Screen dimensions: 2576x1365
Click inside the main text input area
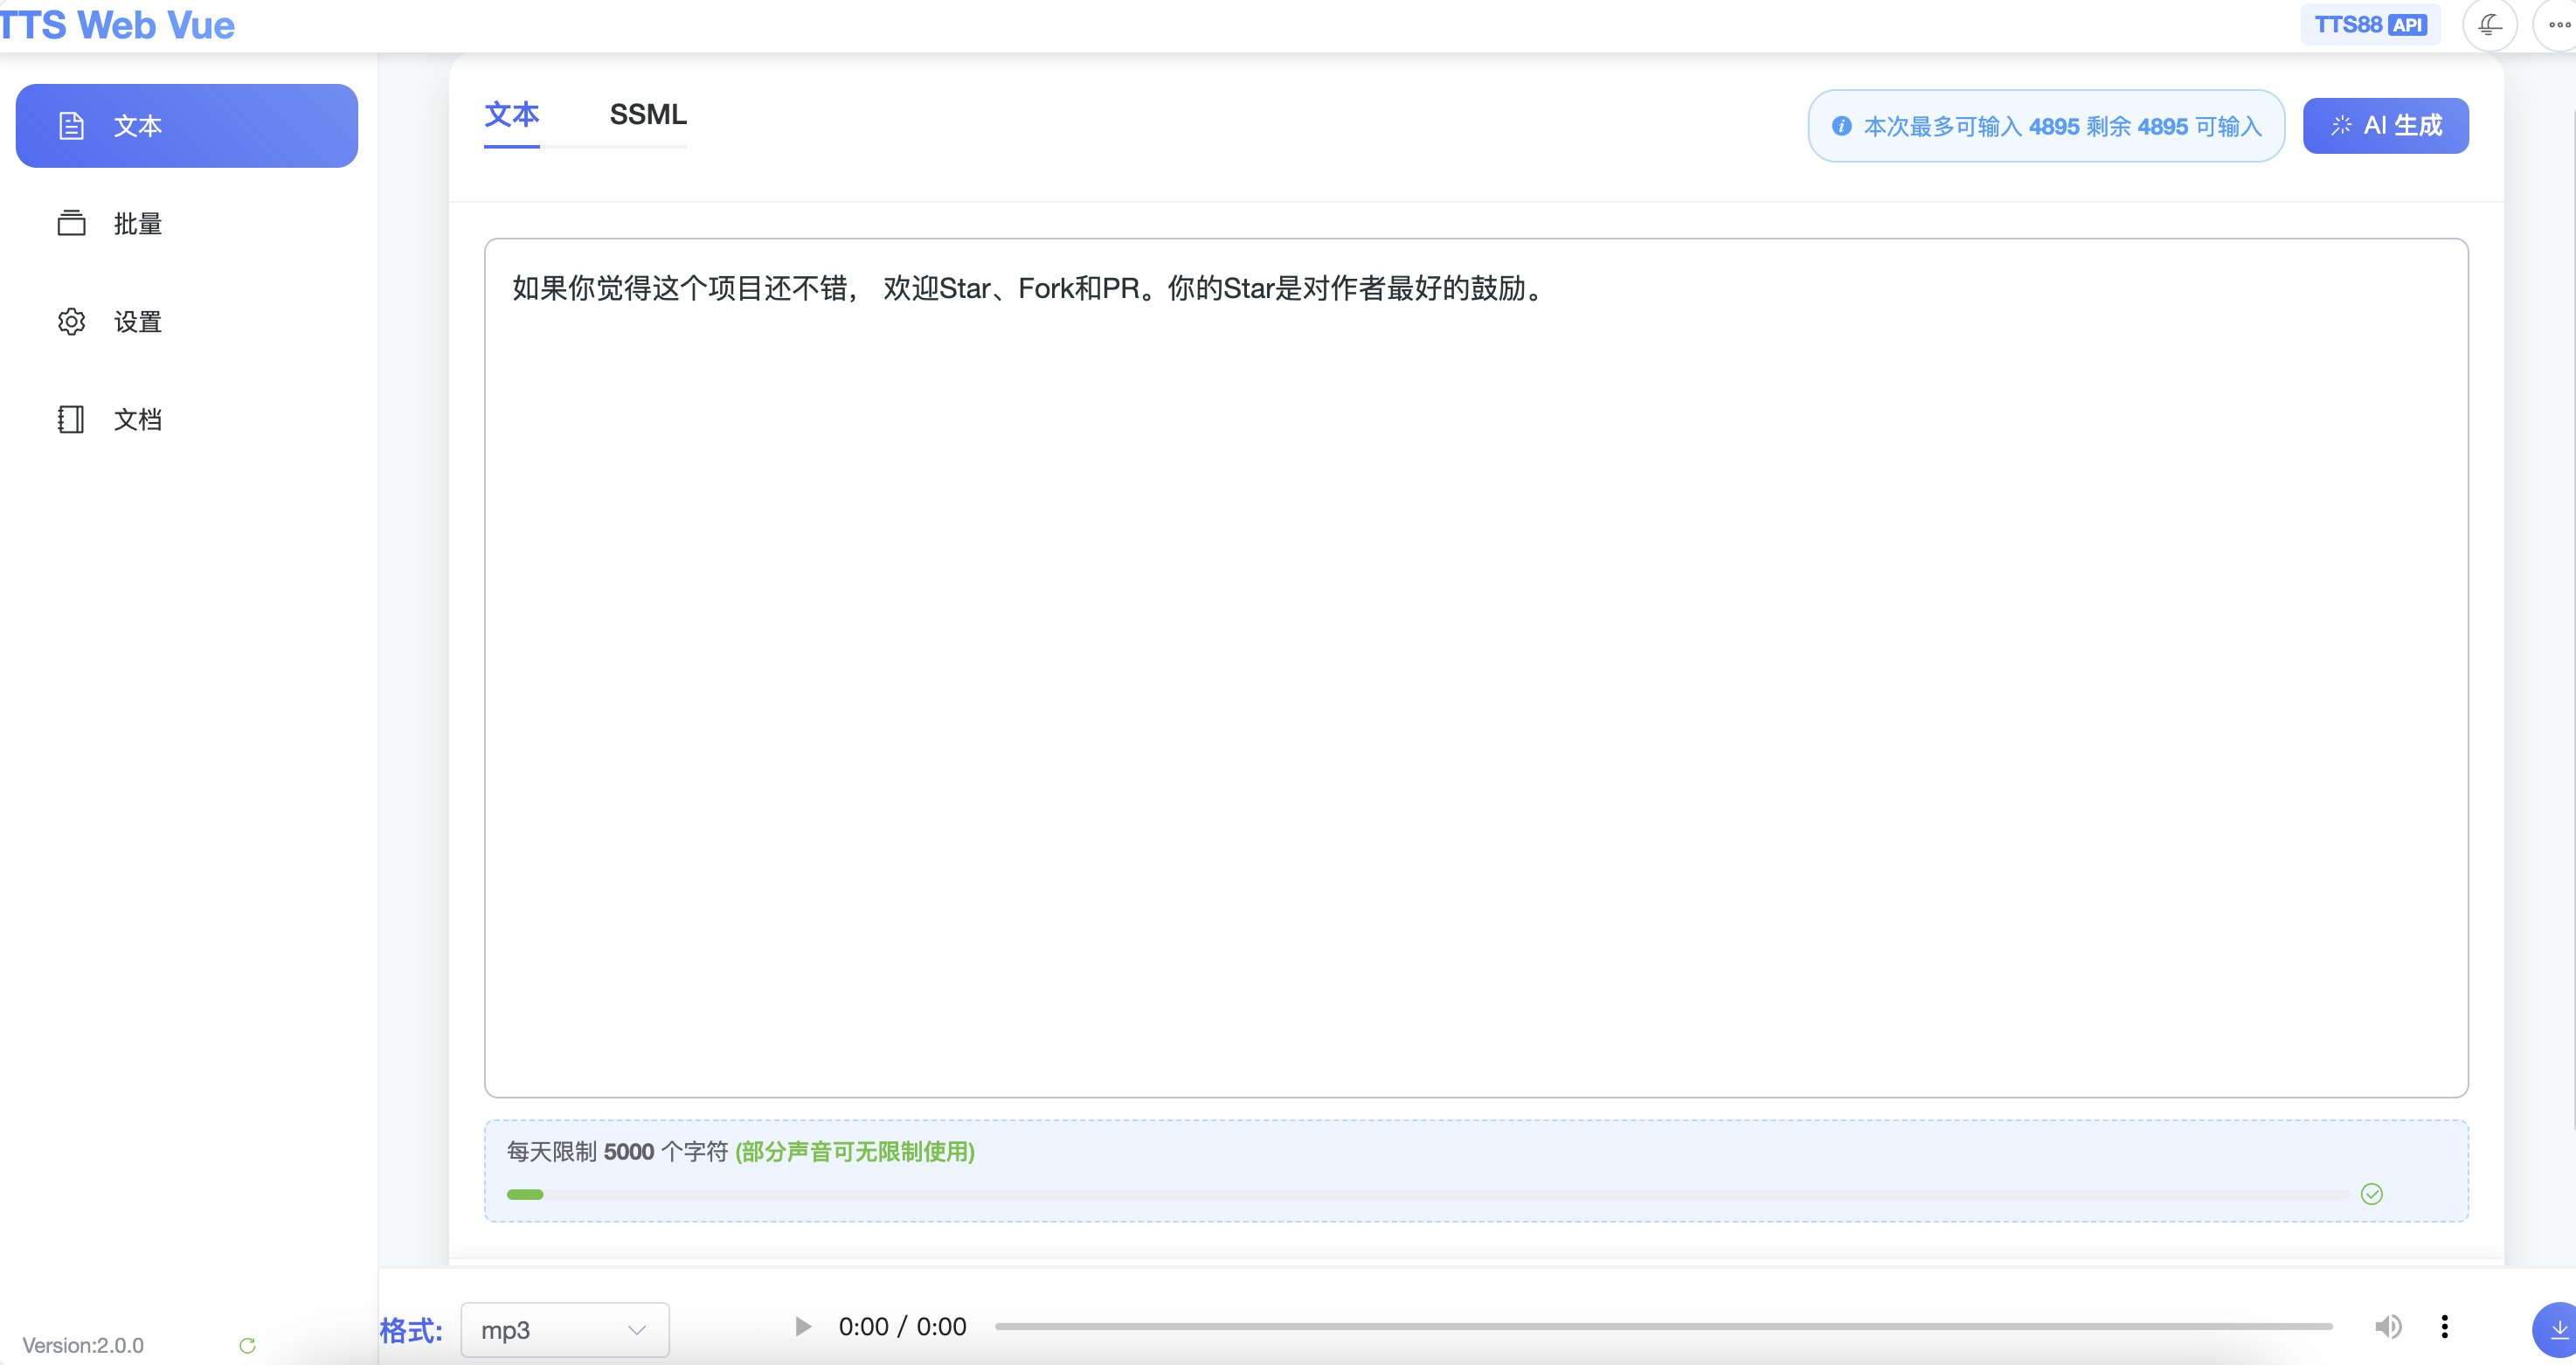pos(1475,667)
